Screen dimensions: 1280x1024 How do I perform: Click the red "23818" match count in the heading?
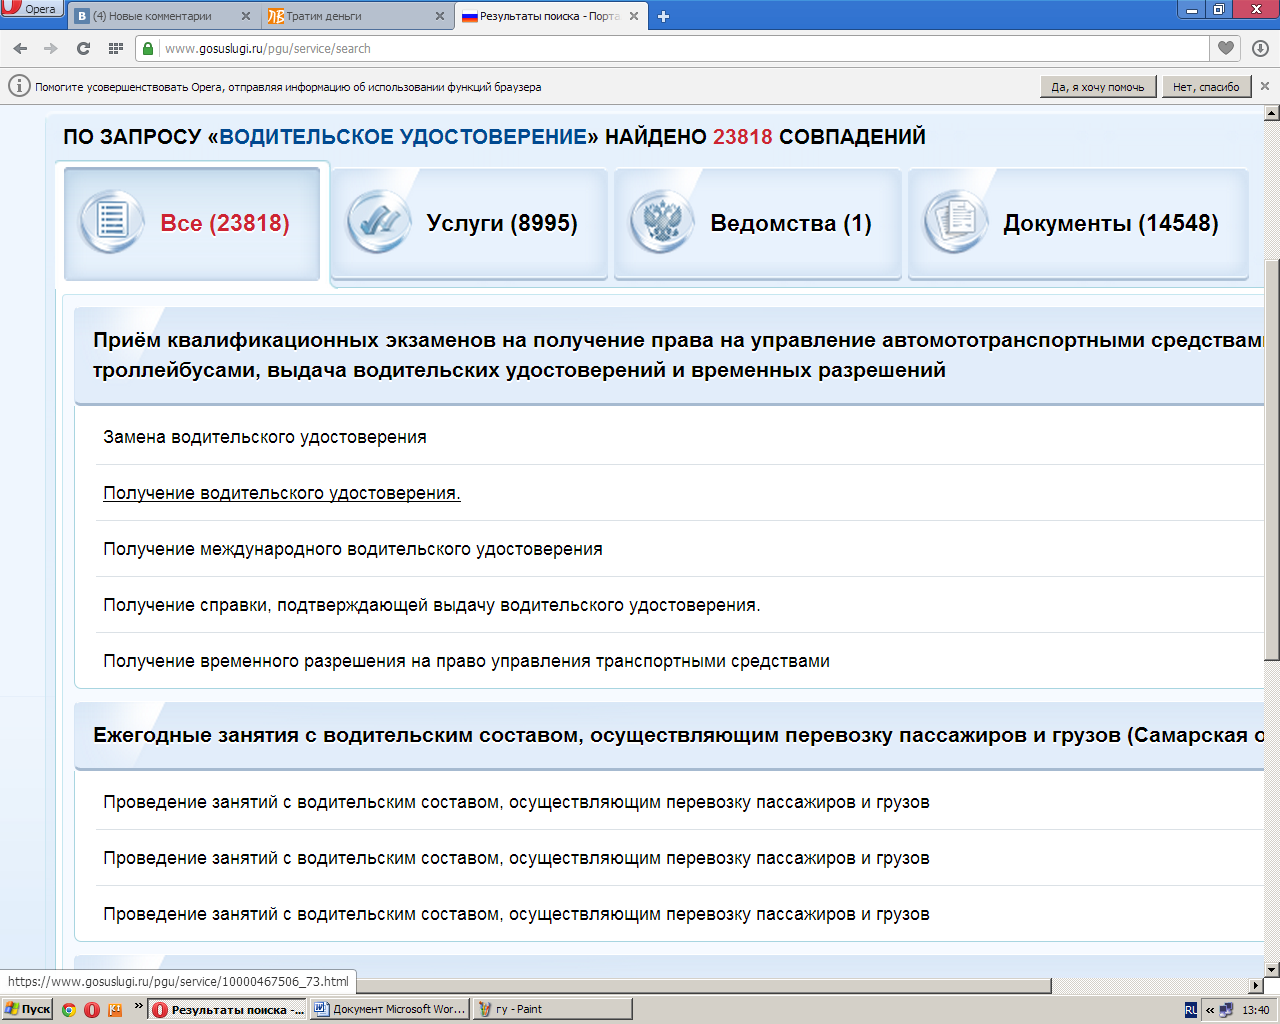(743, 137)
